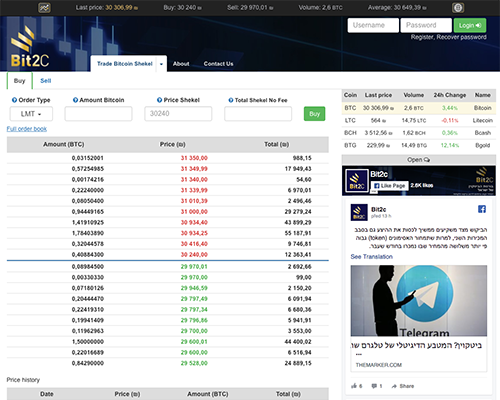Click buy price 29 970,01

coord(194,267)
